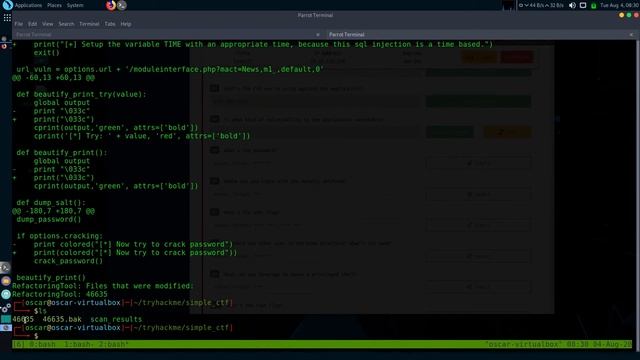Open the Terminal menu in the menu bar
Viewport: 640px width, 360px height.
[x=89, y=24]
